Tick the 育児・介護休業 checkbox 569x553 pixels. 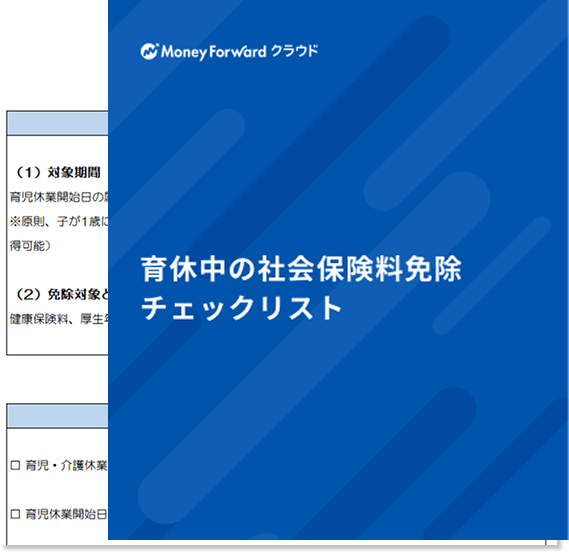(x=15, y=465)
